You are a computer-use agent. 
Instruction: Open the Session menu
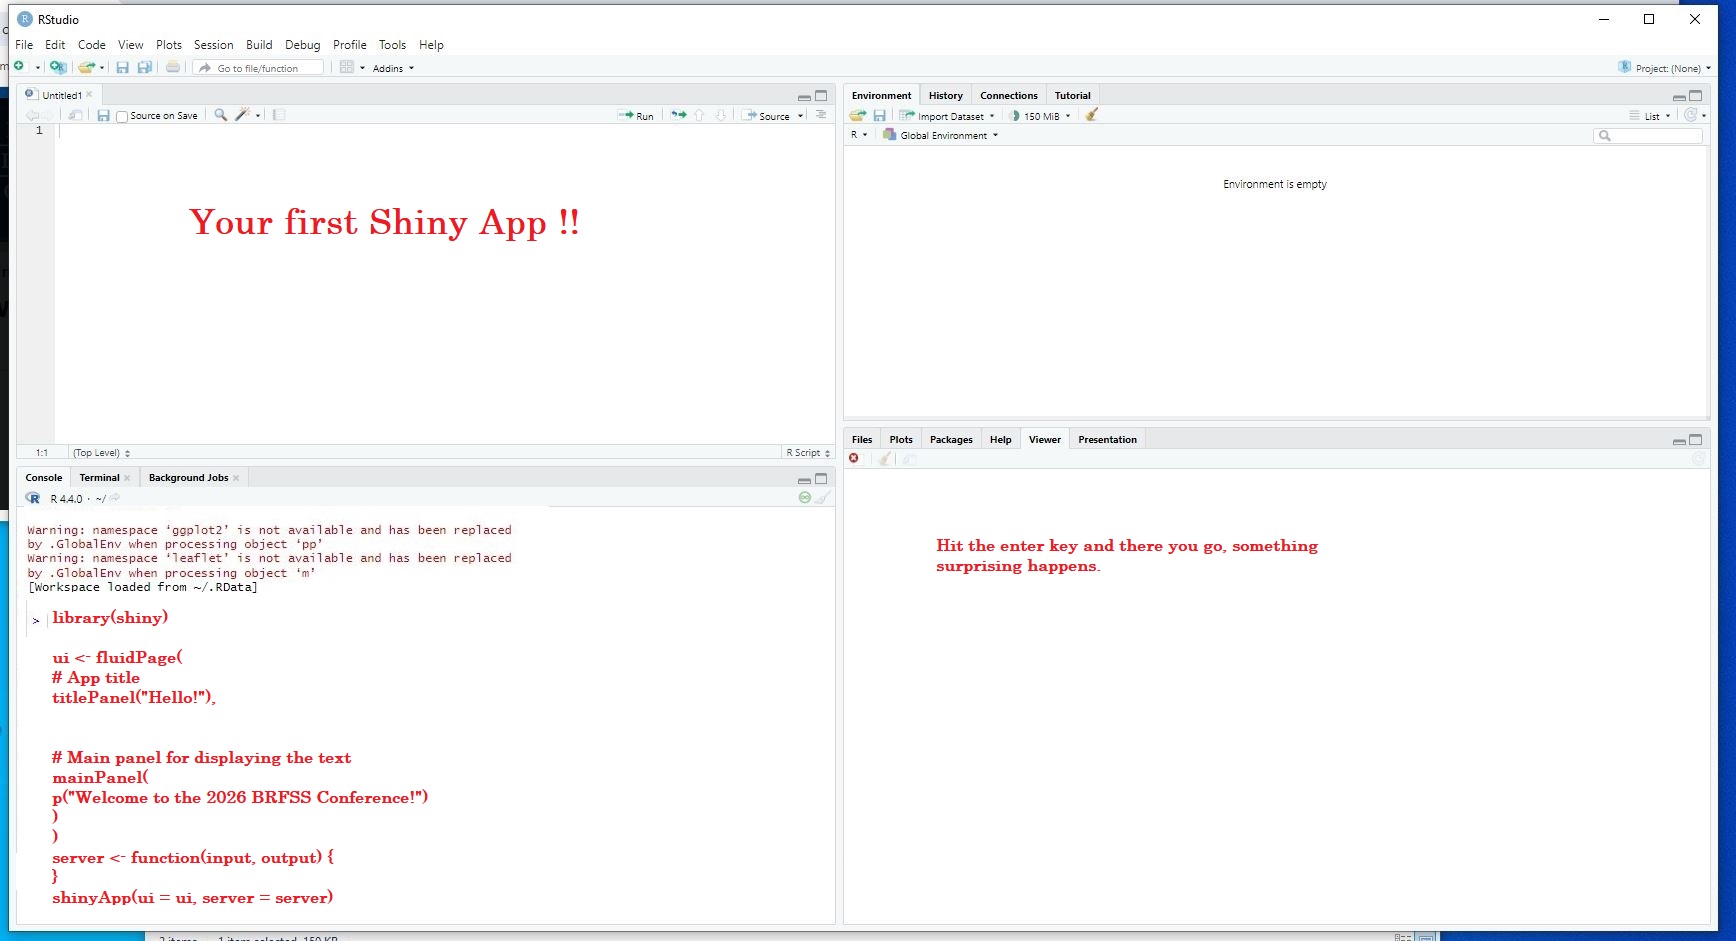(x=213, y=45)
